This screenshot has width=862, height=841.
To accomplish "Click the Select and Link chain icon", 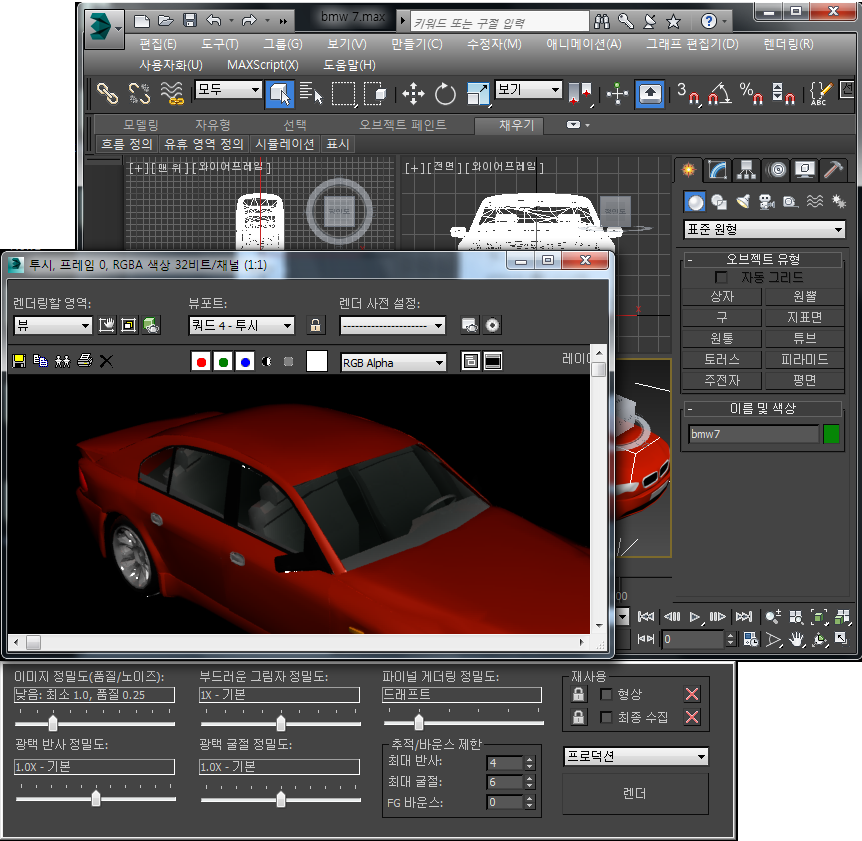I will click(107, 94).
